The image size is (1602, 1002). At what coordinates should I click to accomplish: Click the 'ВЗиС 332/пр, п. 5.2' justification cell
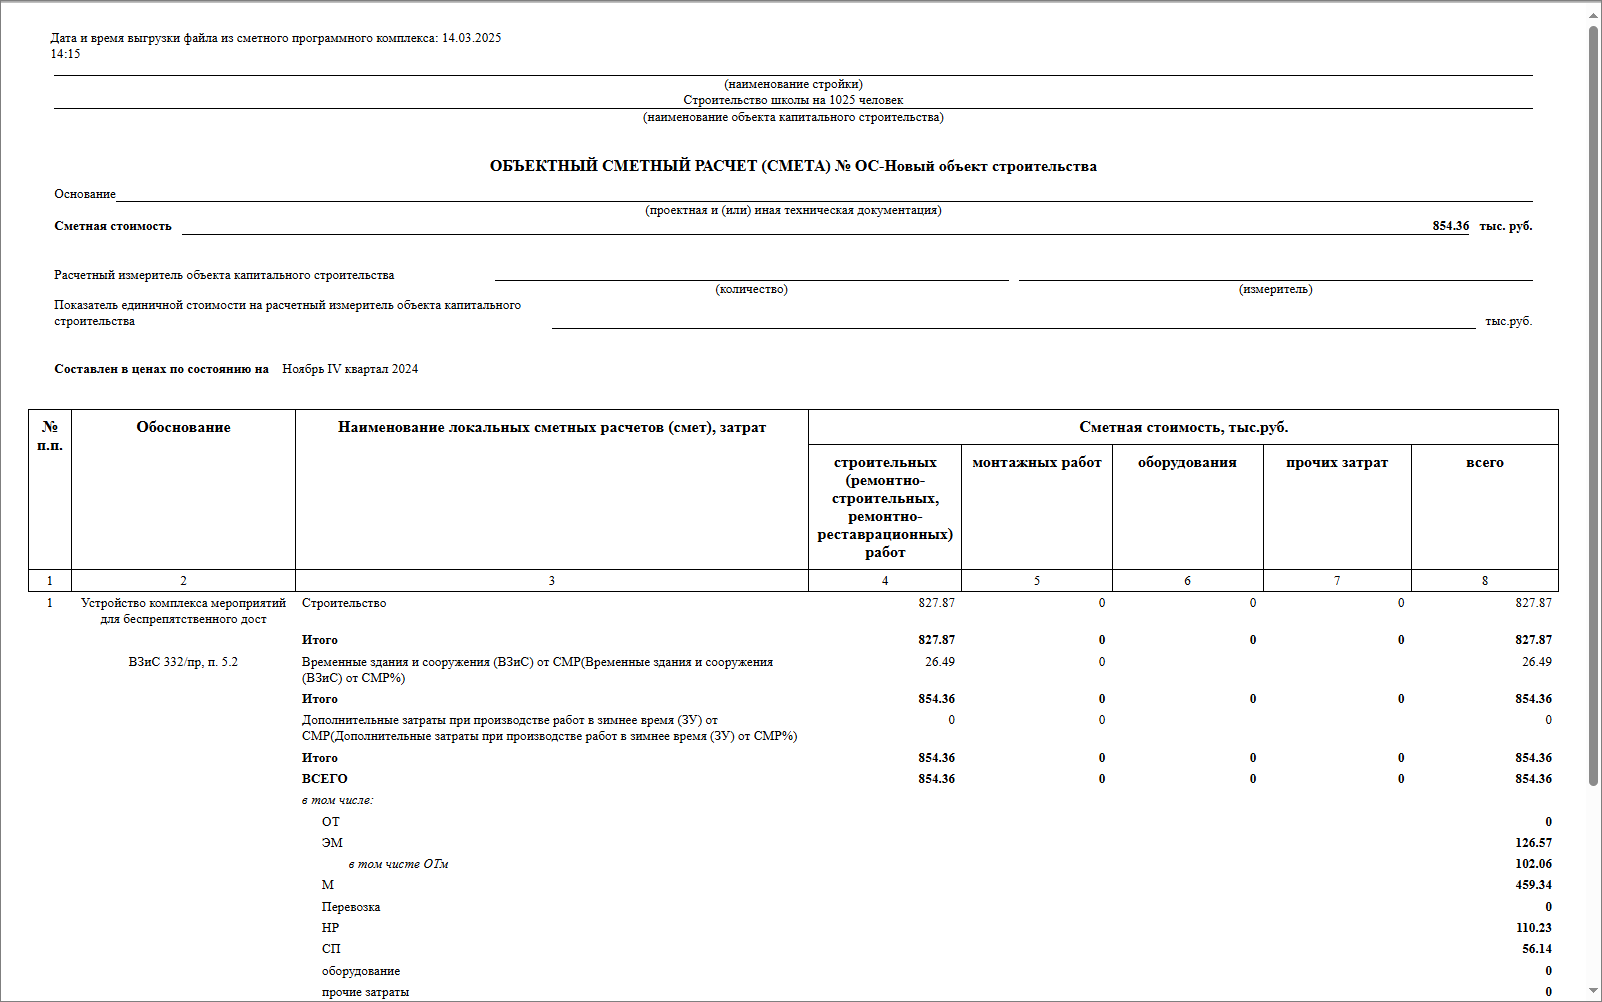(x=183, y=662)
